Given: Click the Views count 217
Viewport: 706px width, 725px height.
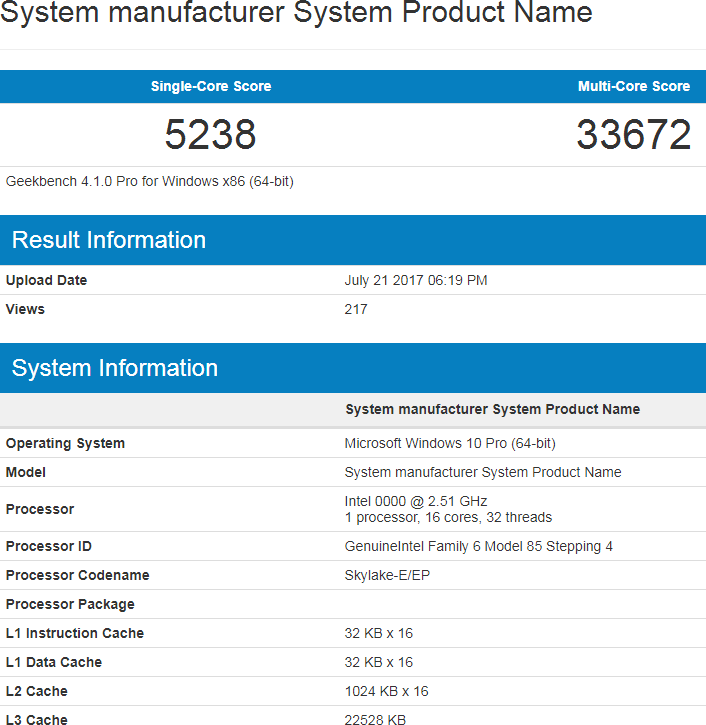Looking at the screenshot, I should pyautogui.click(x=356, y=309).
